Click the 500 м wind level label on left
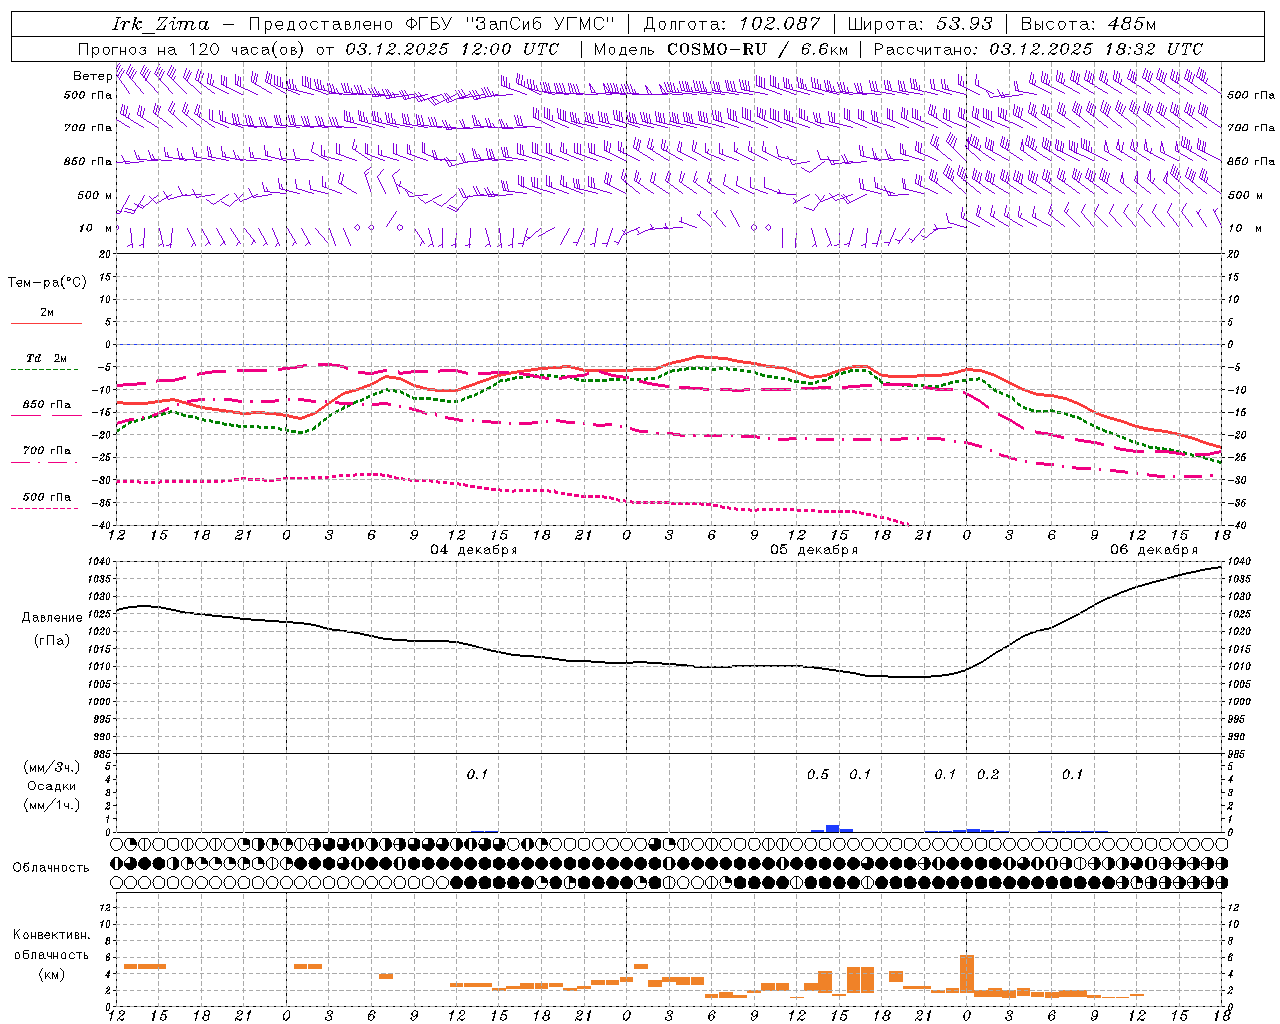This screenshot has height=1024, width=1280. tap(95, 195)
